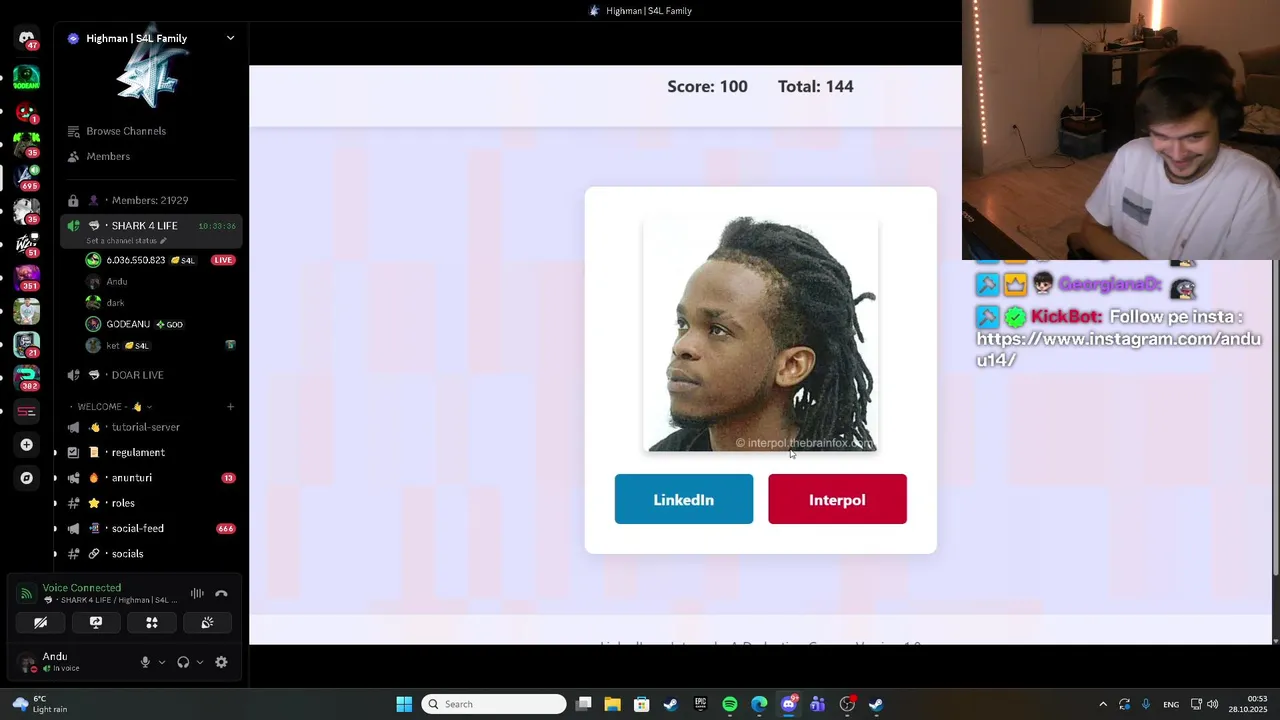The width and height of the screenshot is (1280, 720).
Task: Open Microsoft Teams from taskbar
Action: pyautogui.click(x=818, y=704)
